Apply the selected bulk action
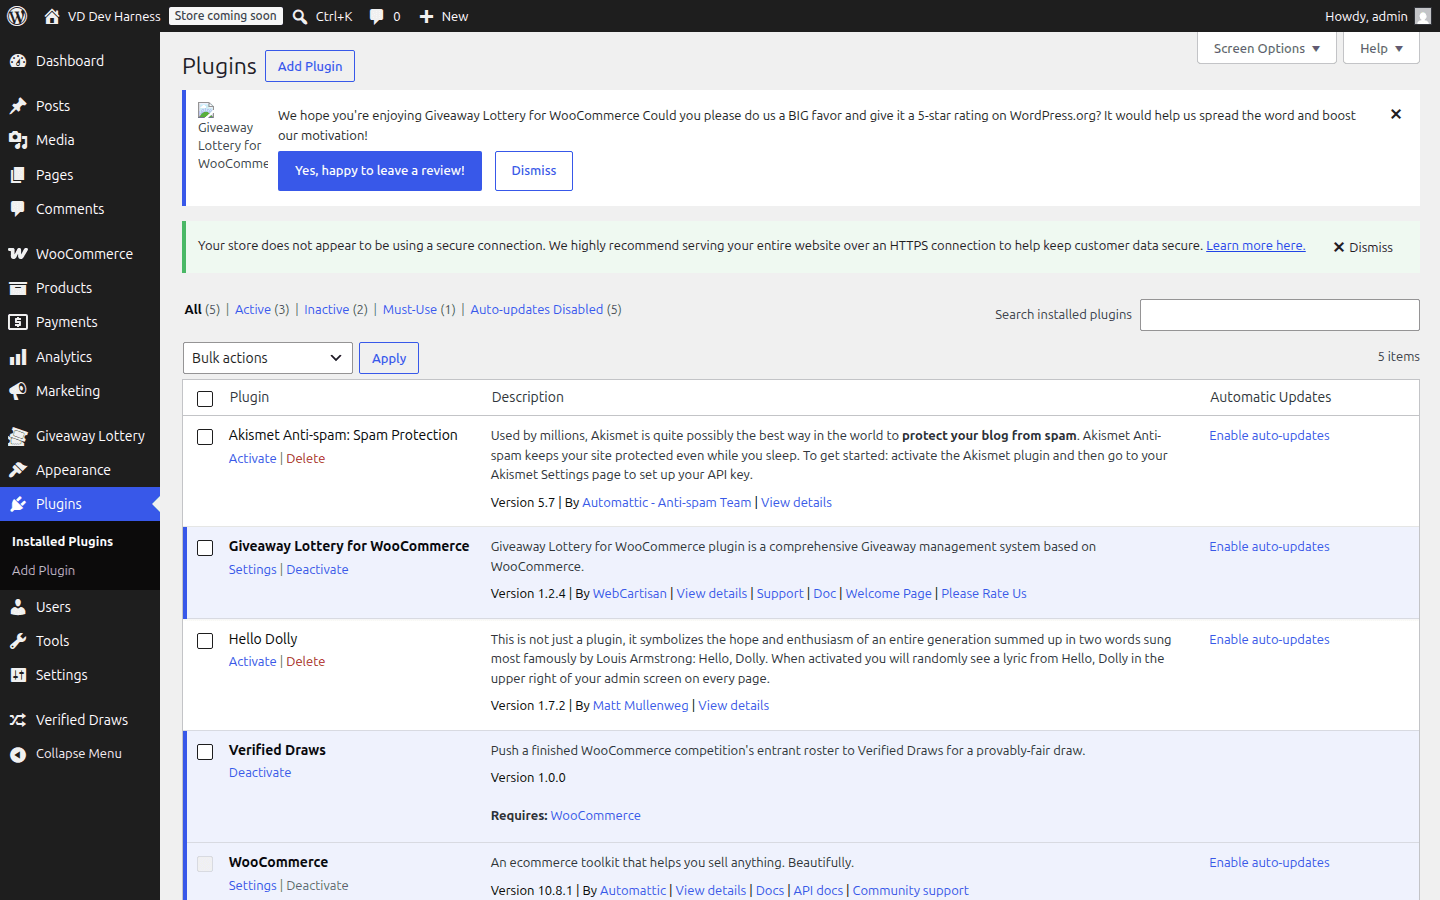 click(x=389, y=358)
